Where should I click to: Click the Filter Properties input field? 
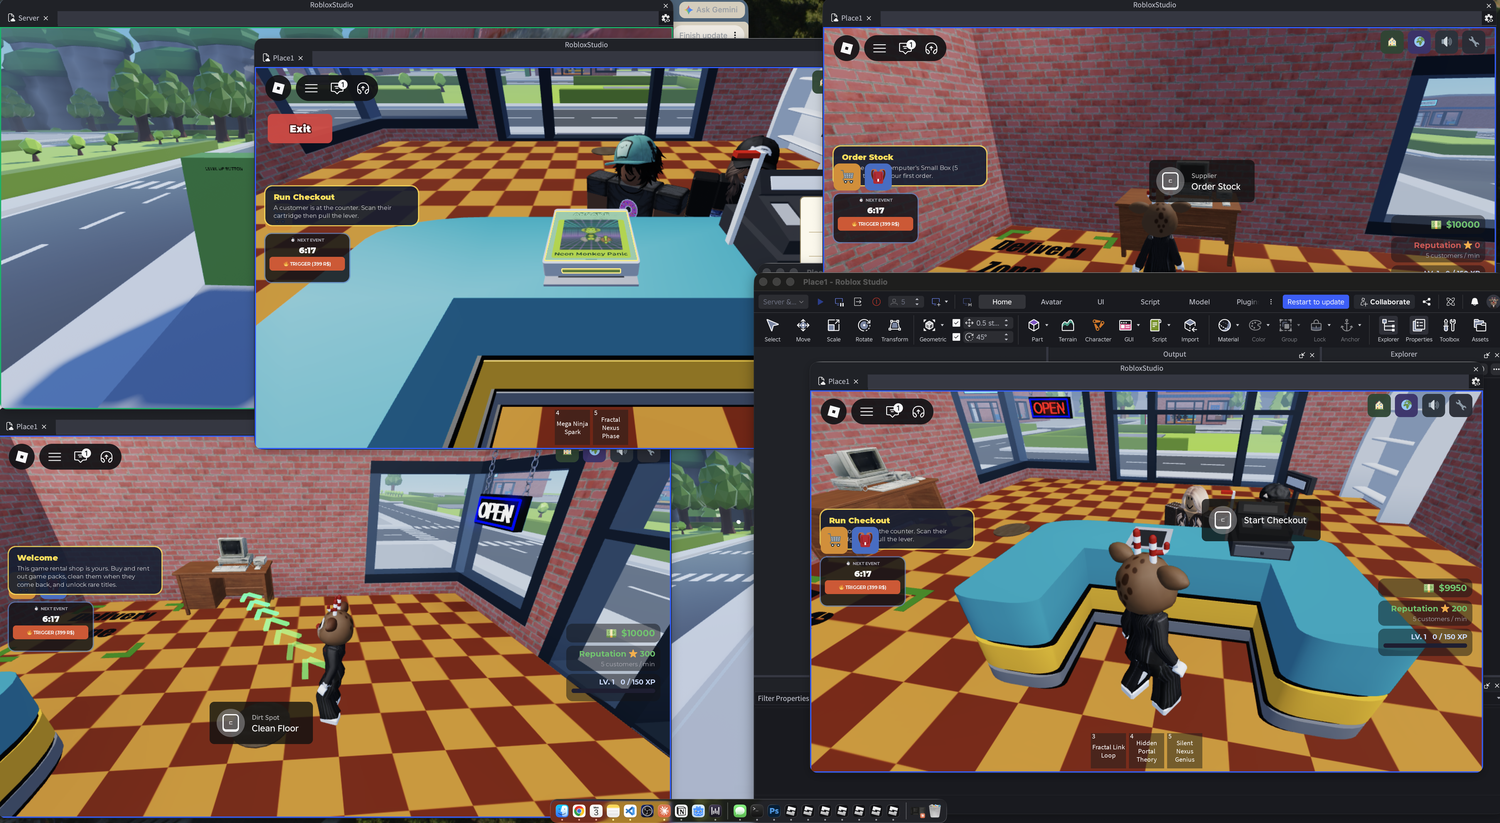783,698
